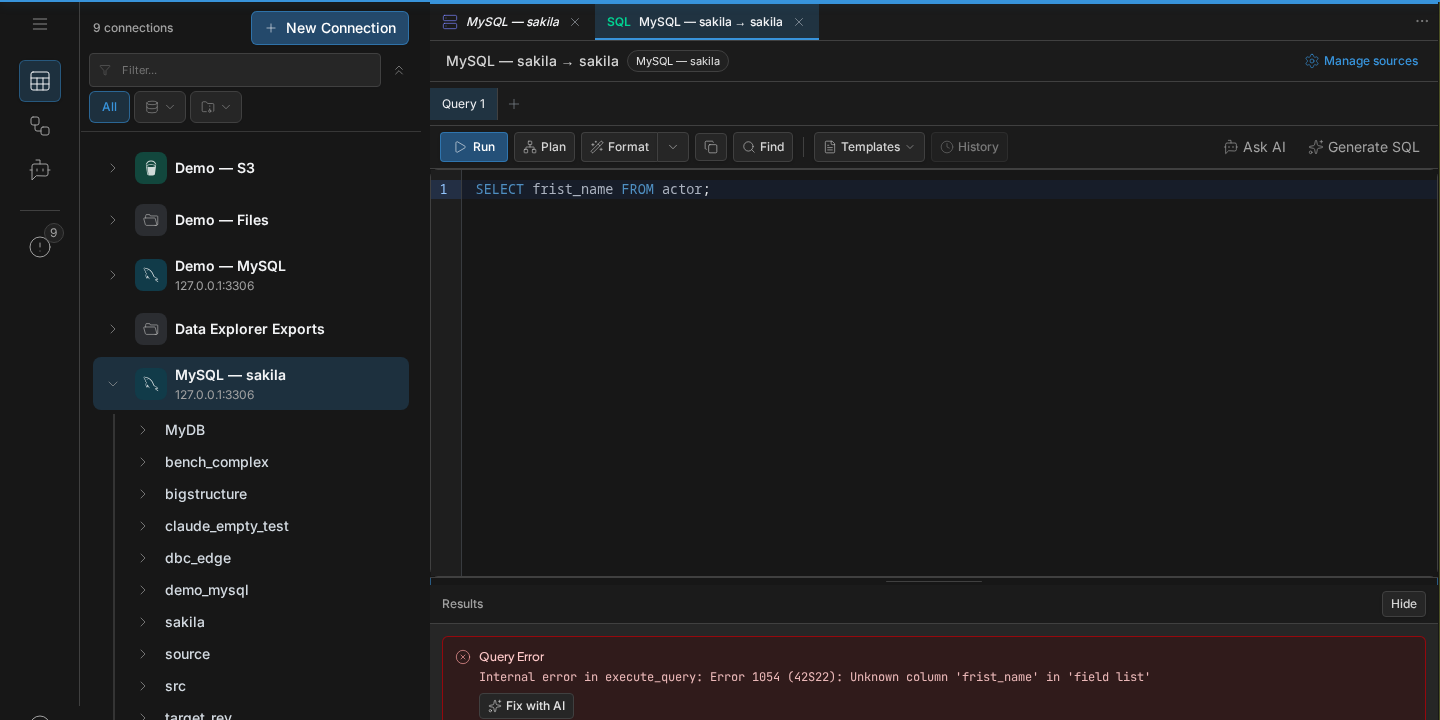Click Ask AI

pyautogui.click(x=1254, y=147)
